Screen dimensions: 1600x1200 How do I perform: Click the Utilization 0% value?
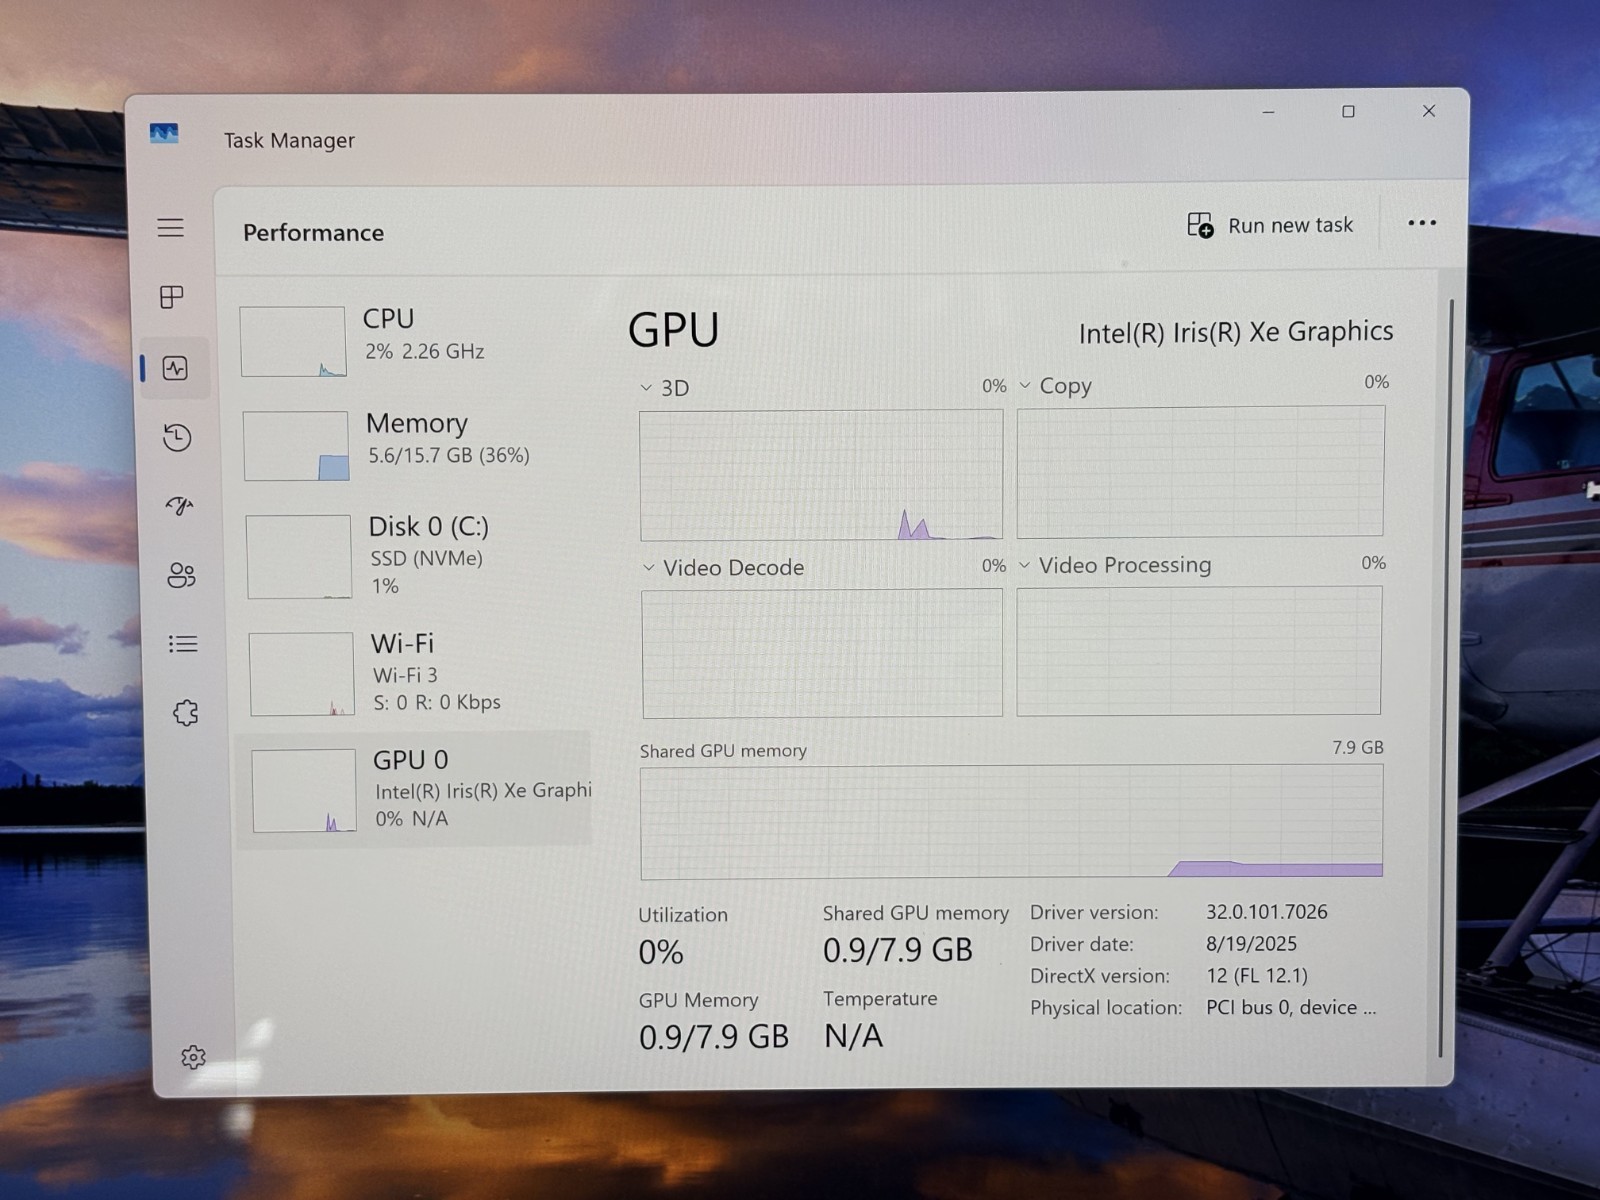[x=661, y=952]
